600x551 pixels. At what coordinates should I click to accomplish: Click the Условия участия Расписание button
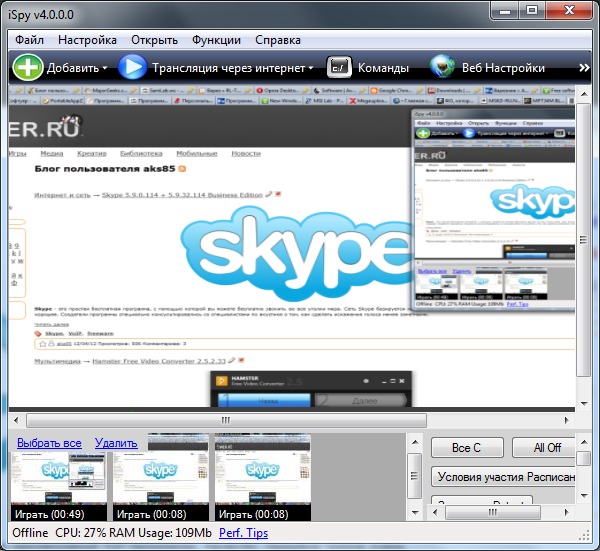pos(504,477)
